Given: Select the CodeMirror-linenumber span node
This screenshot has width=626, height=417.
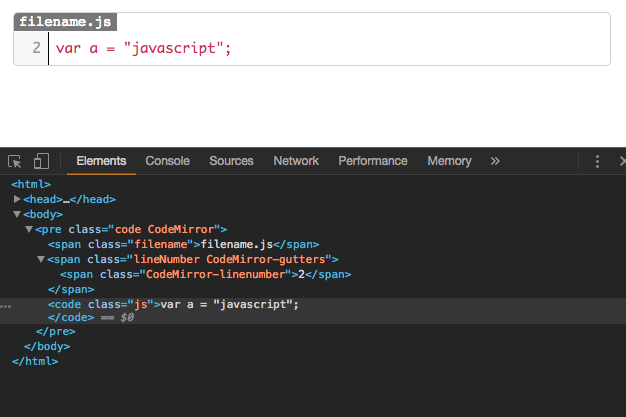Looking at the screenshot, I should (x=205, y=274).
